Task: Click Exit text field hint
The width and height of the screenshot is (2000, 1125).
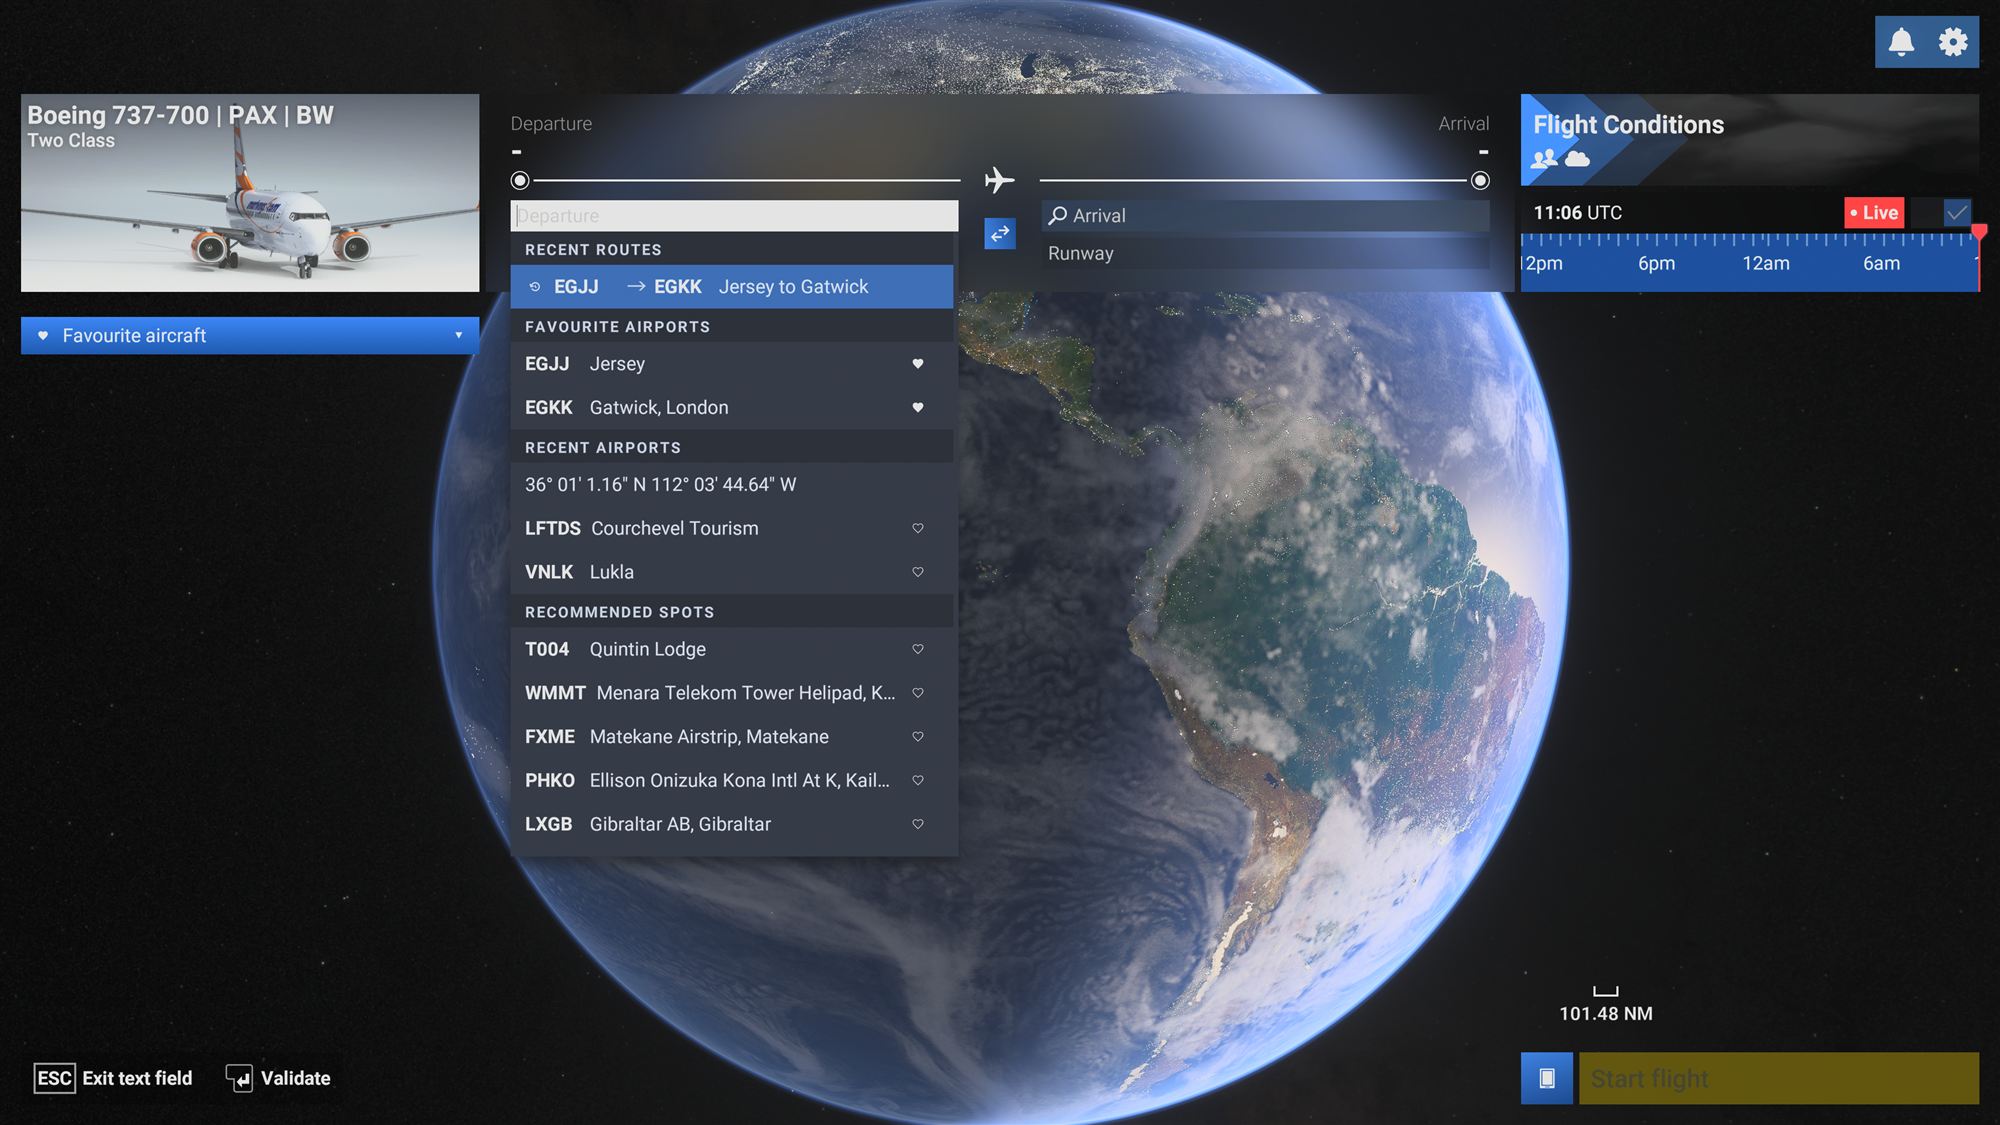Action: [x=113, y=1078]
